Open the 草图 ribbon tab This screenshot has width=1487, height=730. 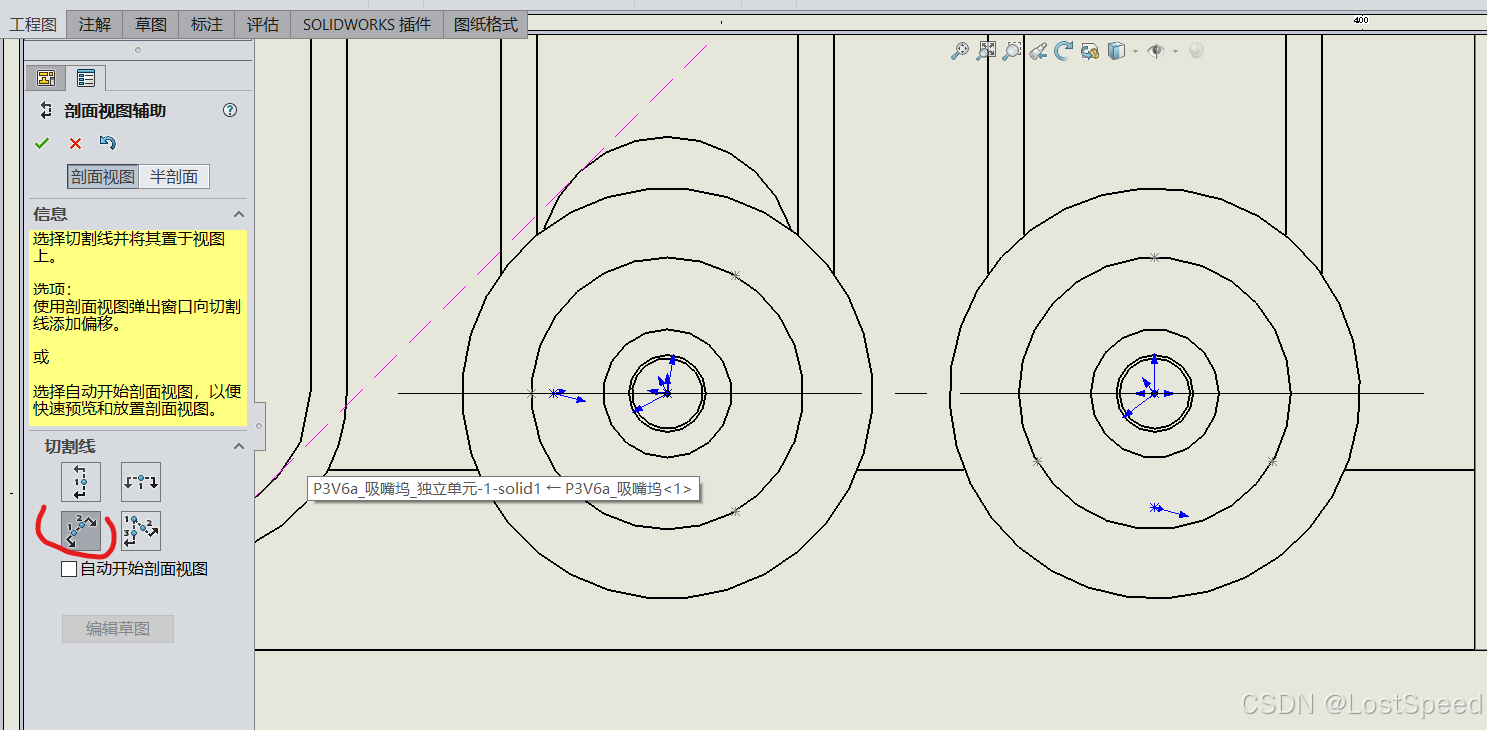click(x=151, y=24)
